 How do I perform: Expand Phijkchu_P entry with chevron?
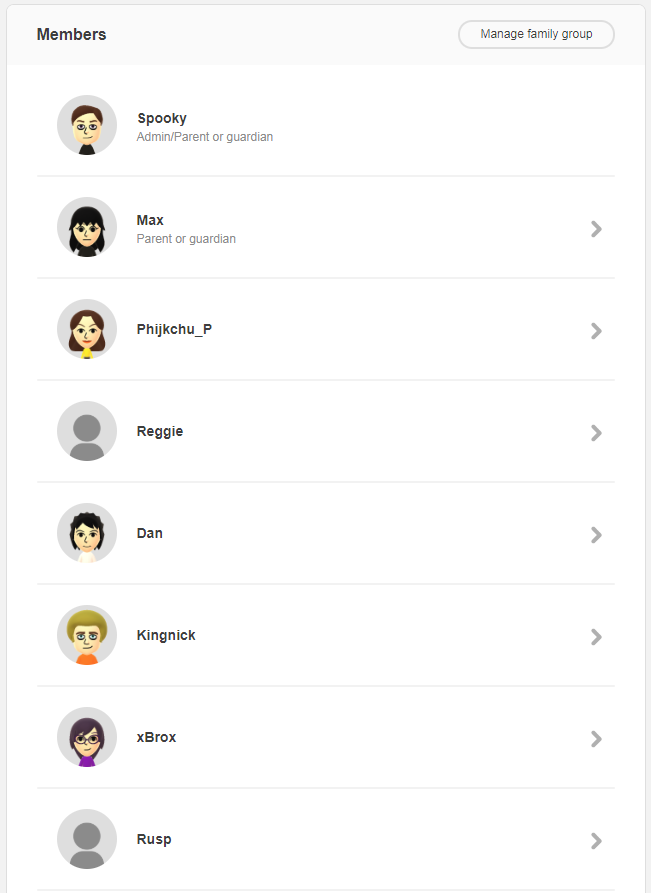pyautogui.click(x=596, y=331)
